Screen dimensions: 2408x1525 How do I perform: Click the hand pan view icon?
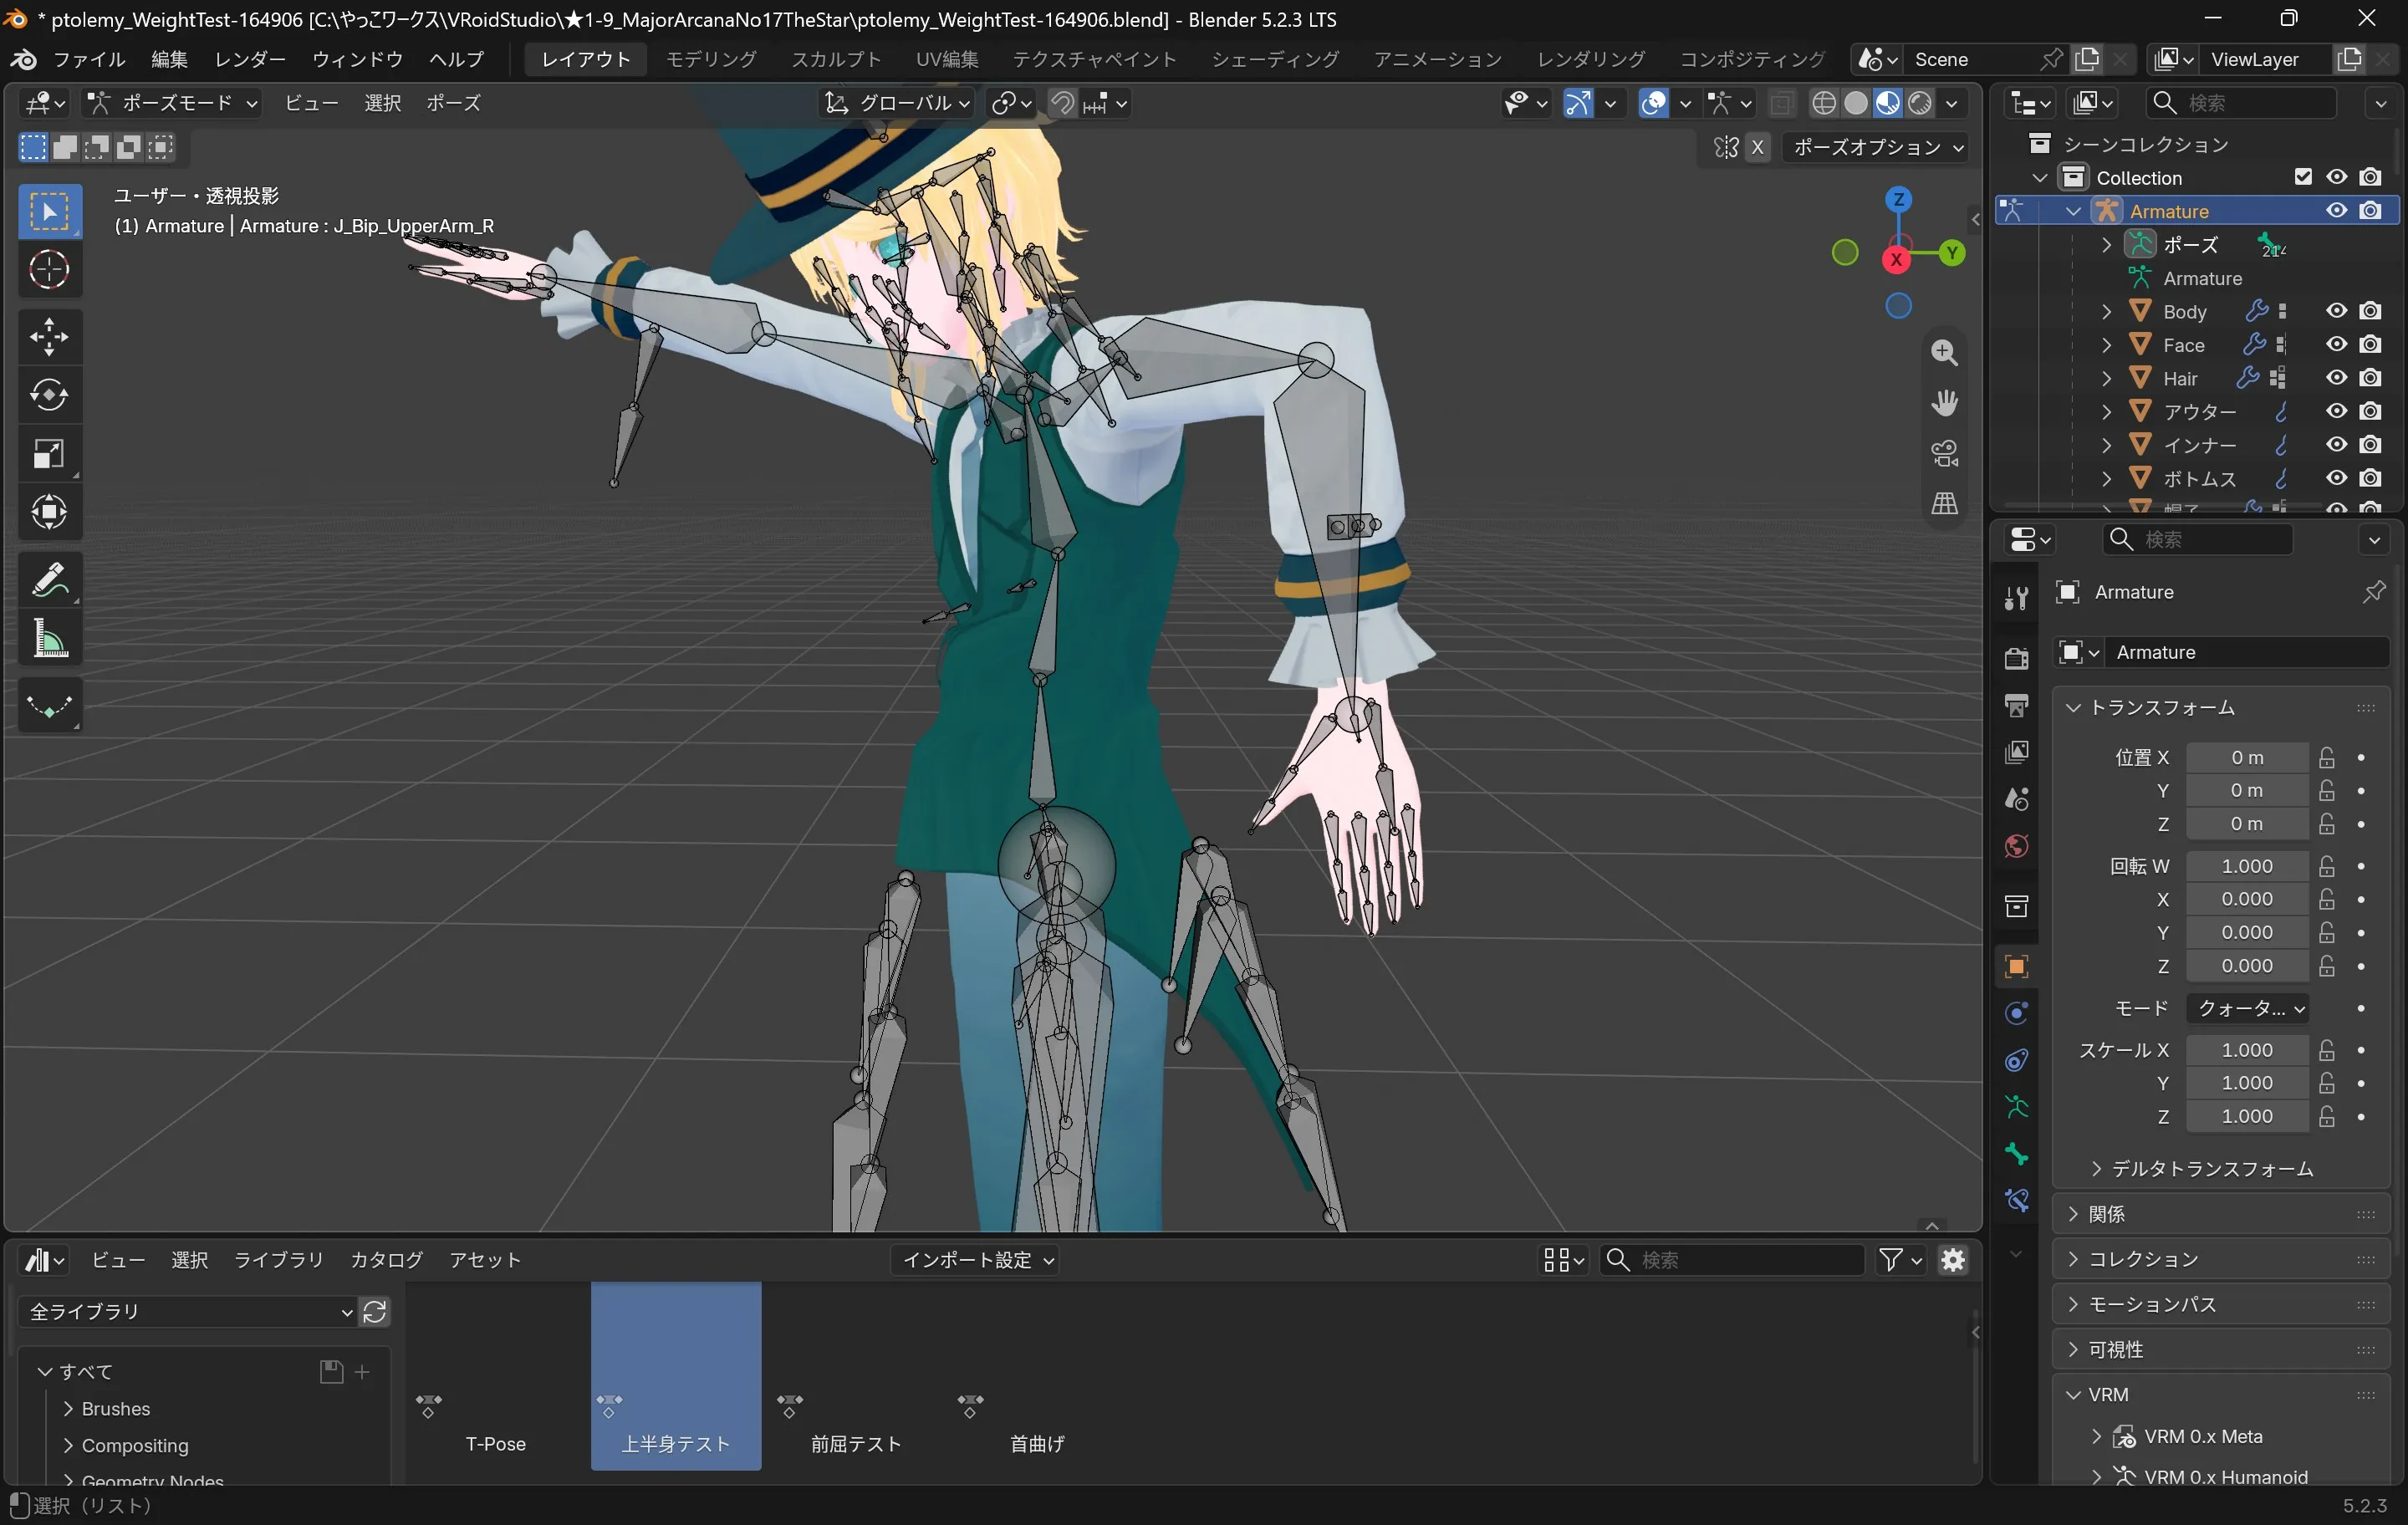click(x=1944, y=403)
